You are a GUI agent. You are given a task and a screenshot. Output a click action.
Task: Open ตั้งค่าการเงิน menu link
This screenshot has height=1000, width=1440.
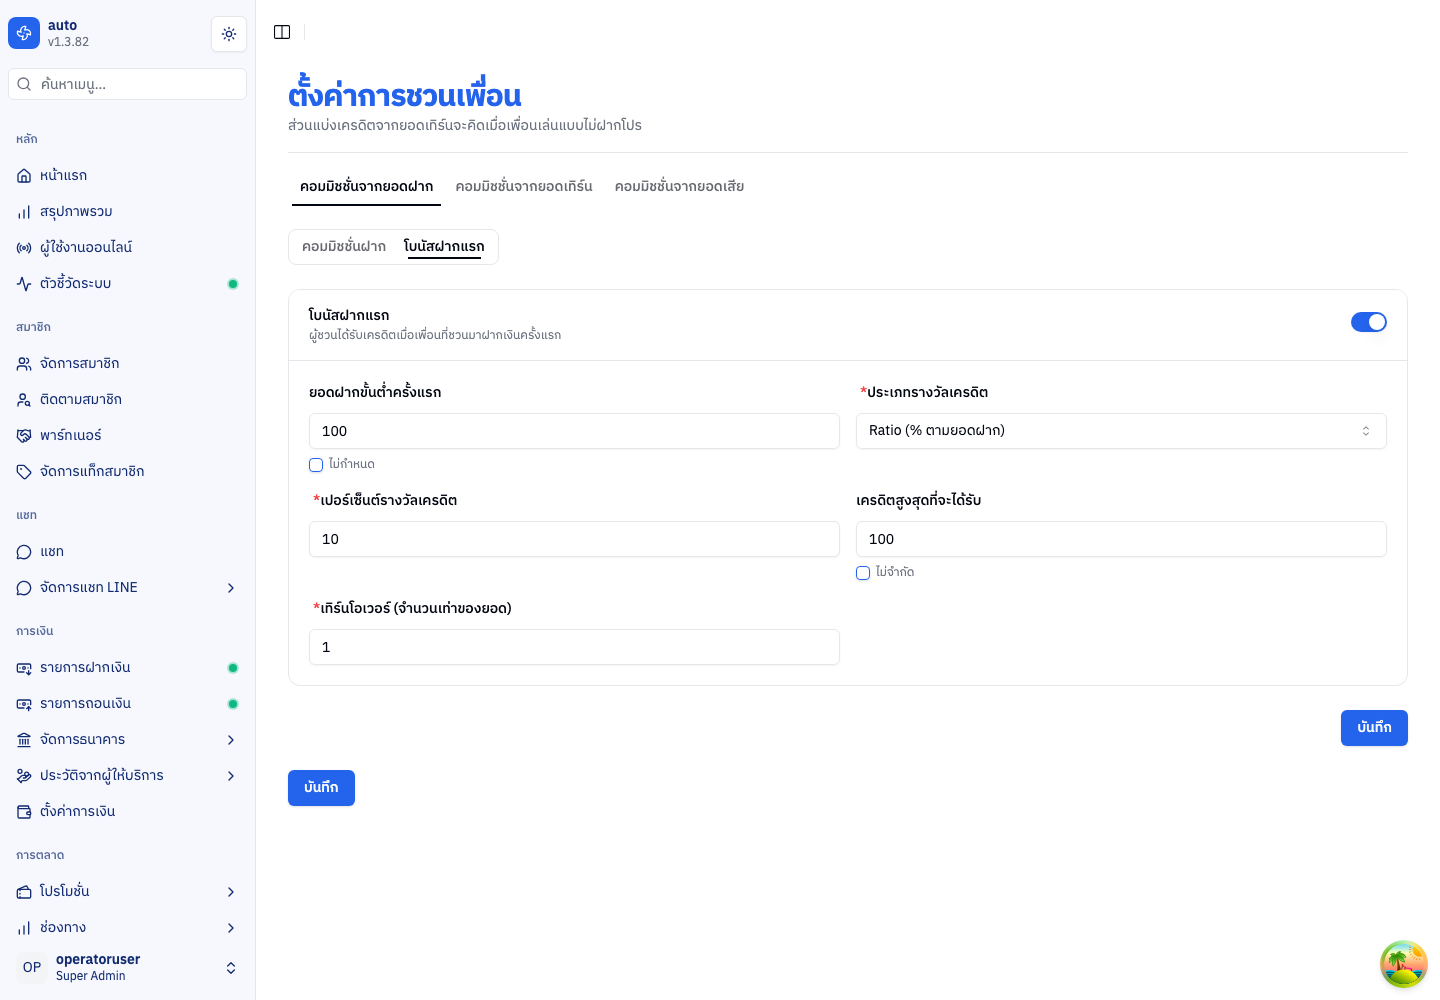pyautogui.click(x=128, y=812)
